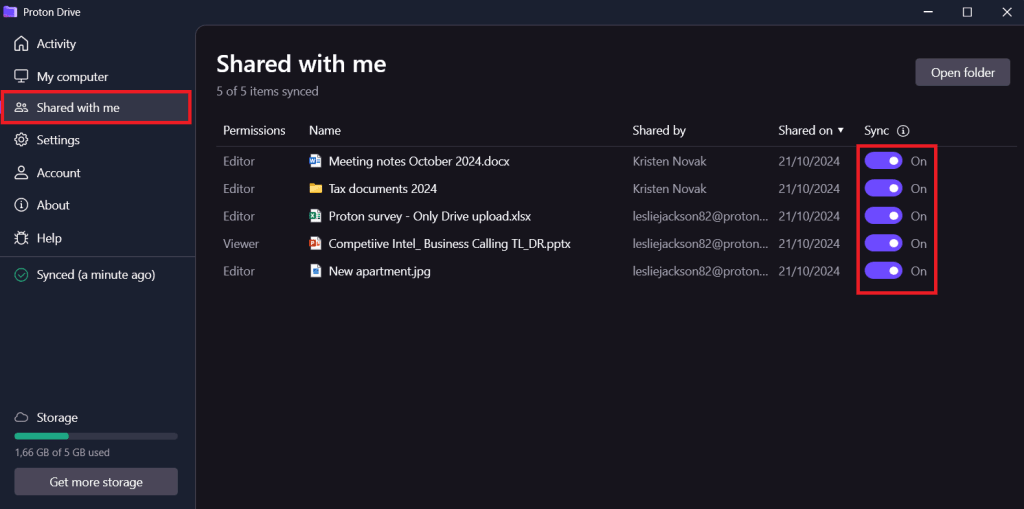Viewport: 1024px width, 509px height.
Task: Click Editor permission in New apartment row
Action: point(239,271)
